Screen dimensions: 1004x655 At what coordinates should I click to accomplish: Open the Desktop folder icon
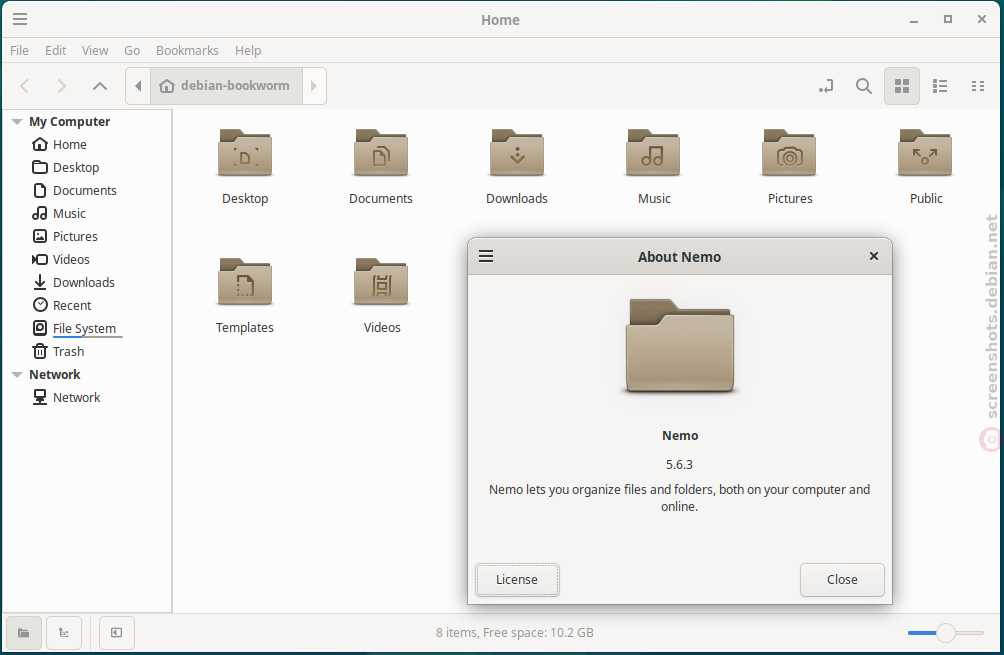pyautogui.click(x=245, y=154)
